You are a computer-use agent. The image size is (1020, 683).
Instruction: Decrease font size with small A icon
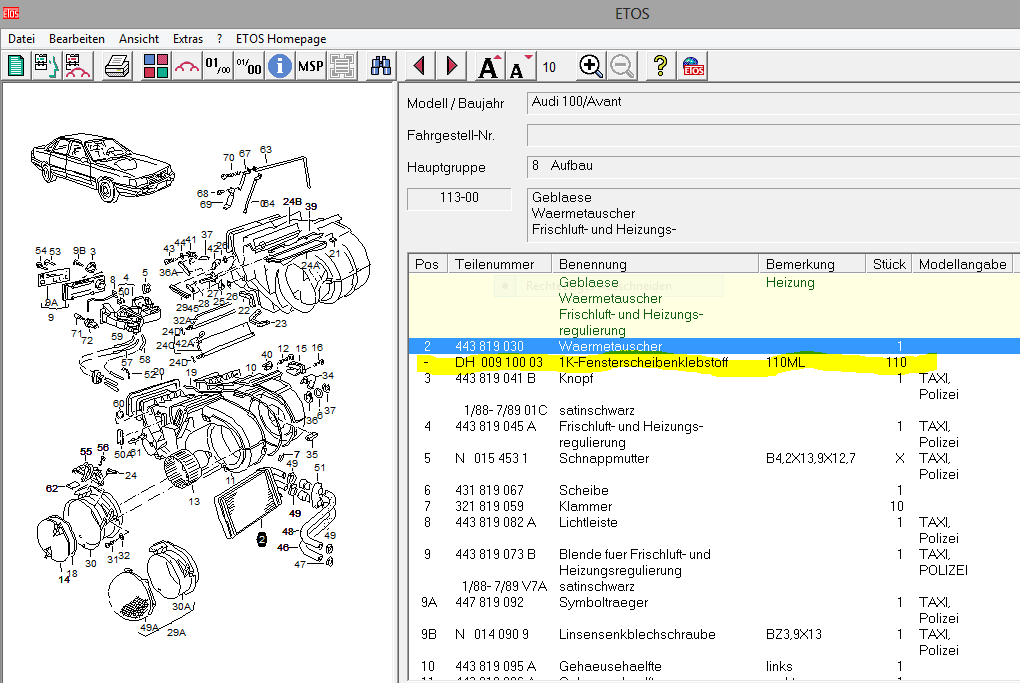point(518,68)
